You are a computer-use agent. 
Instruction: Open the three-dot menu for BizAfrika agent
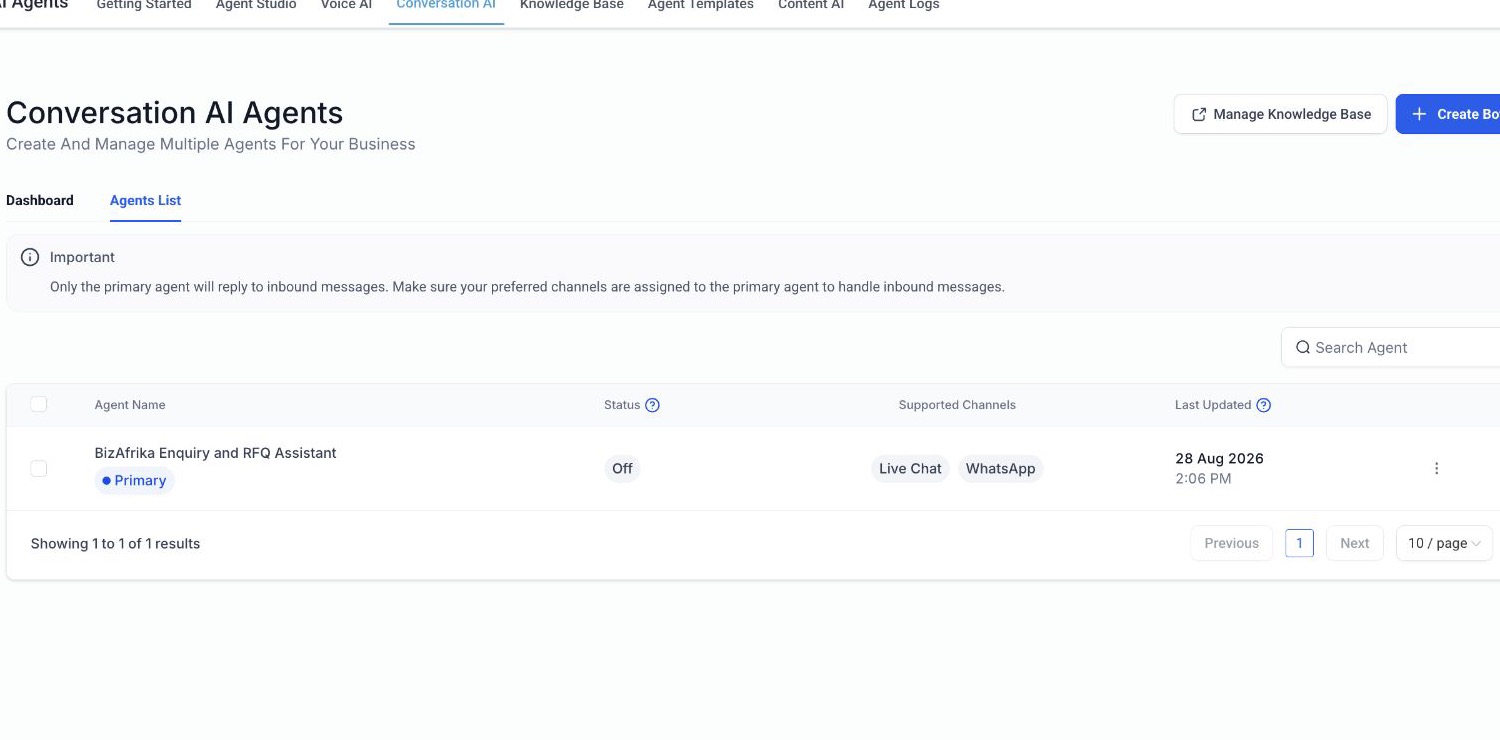[x=1436, y=468]
